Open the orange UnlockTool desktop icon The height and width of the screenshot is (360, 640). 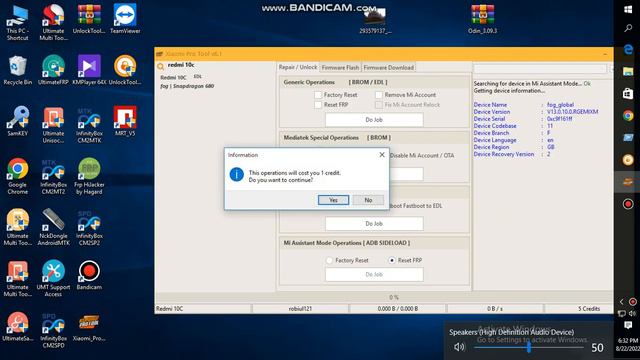[125, 70]
